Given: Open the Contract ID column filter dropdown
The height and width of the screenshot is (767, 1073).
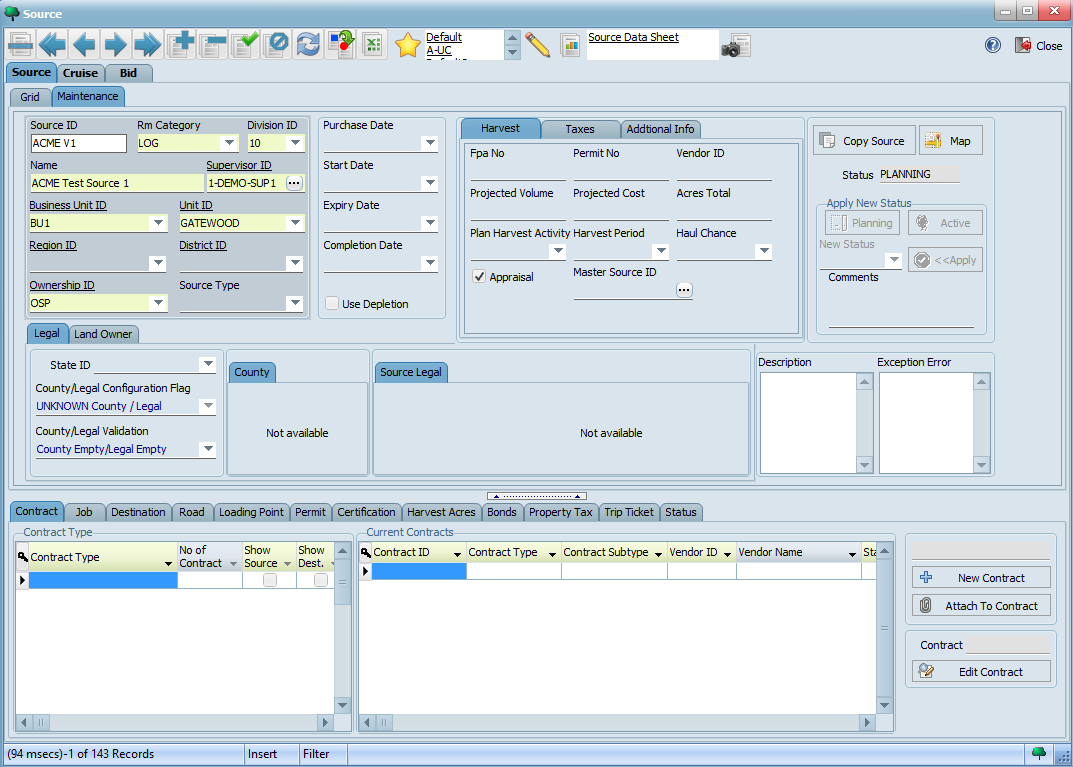Looking at the screenshot, I should [x=458, y=554].
